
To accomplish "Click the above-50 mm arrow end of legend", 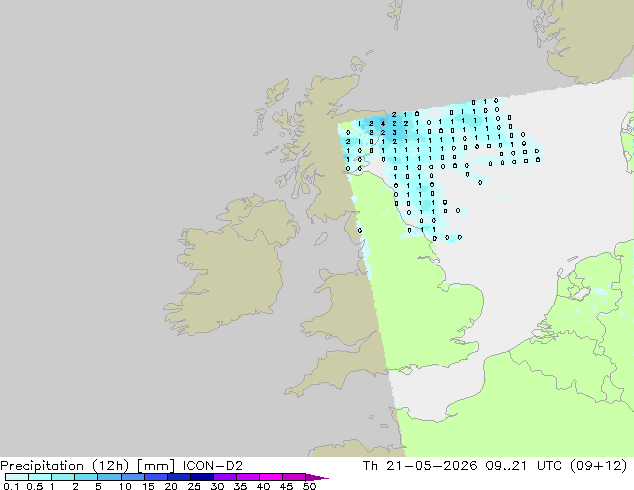I will 317,478.
